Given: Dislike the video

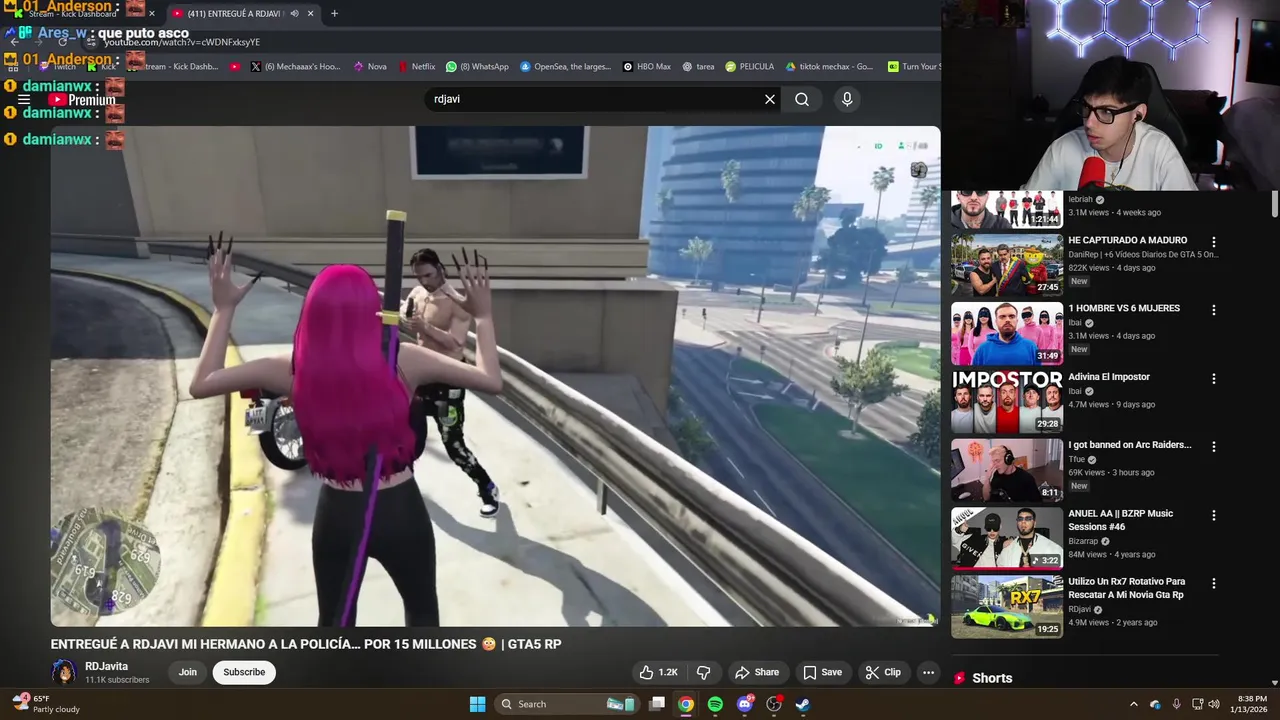Looking at the screenshot, I should click(x=703, y=672).
